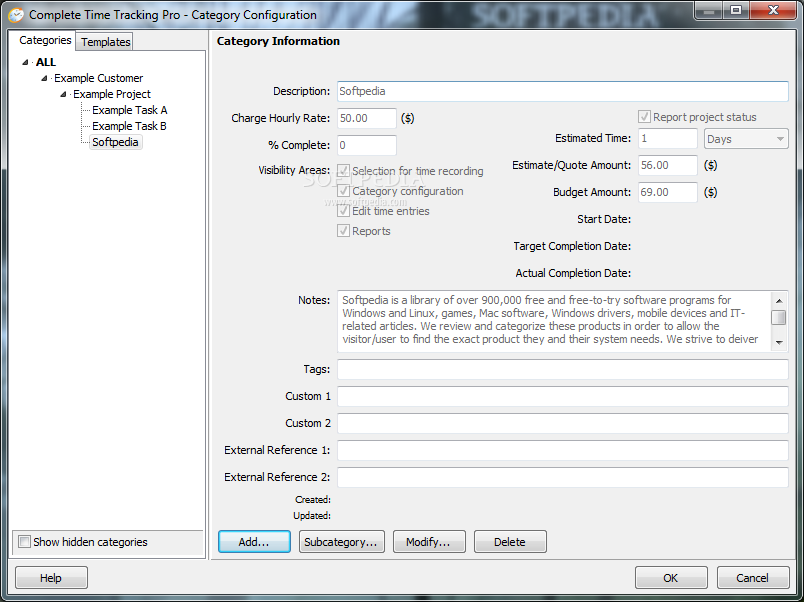Click the External Reference 1 field
804x602 pixels.
[562, 450]
